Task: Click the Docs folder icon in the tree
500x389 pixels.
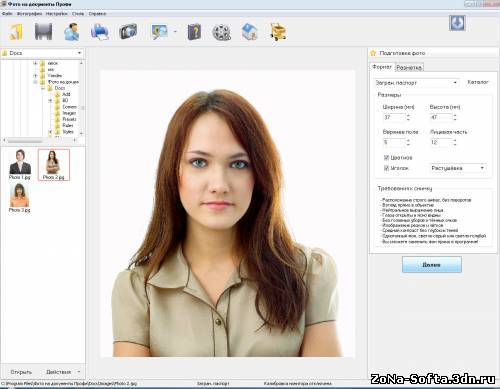Action: click(50, 88)
